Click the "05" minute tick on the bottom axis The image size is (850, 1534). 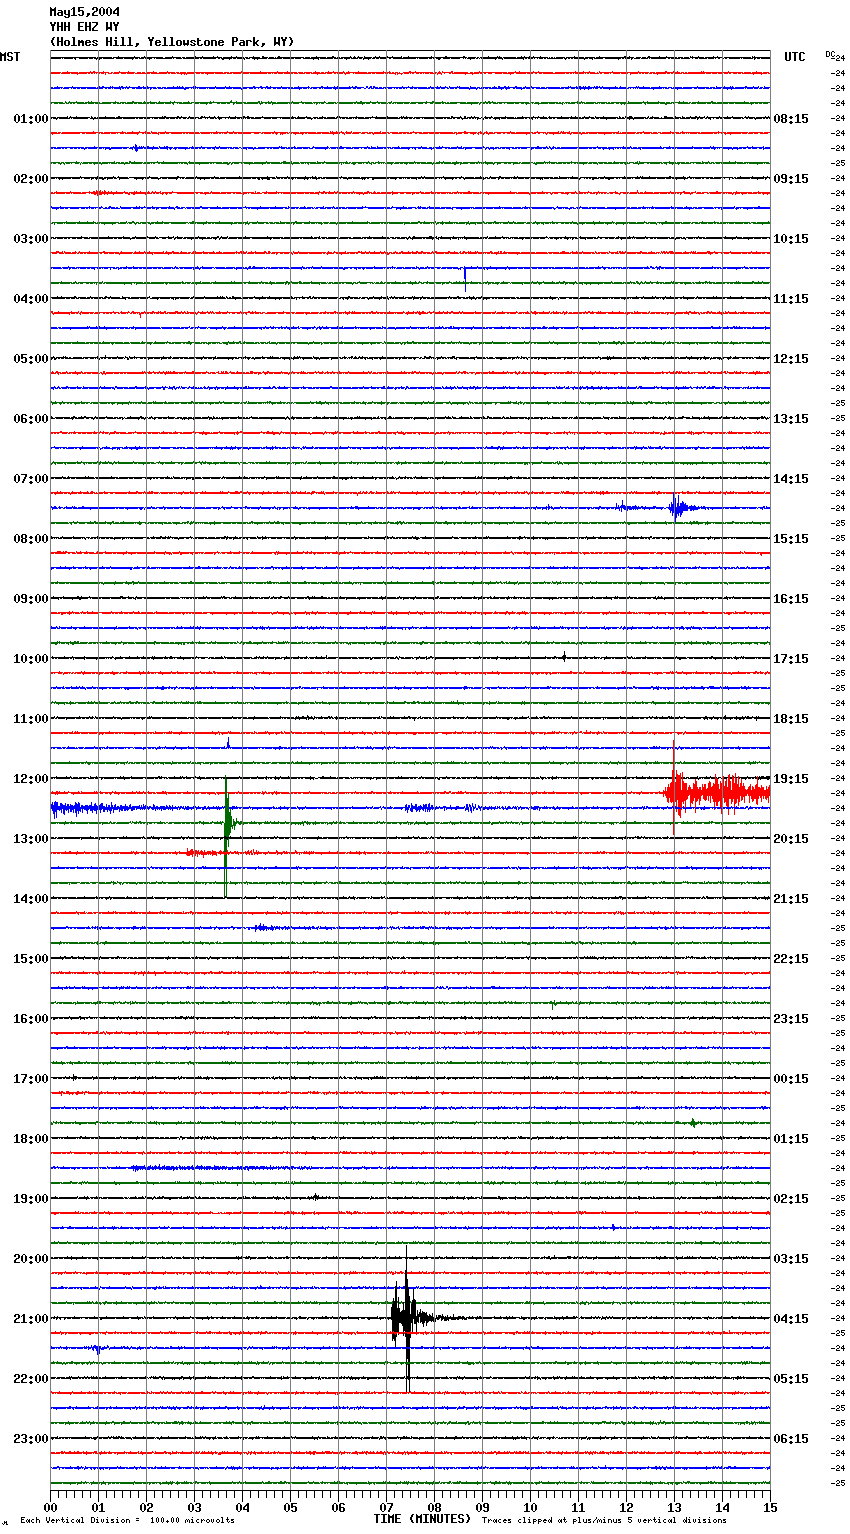click(x=290, y=1507)
